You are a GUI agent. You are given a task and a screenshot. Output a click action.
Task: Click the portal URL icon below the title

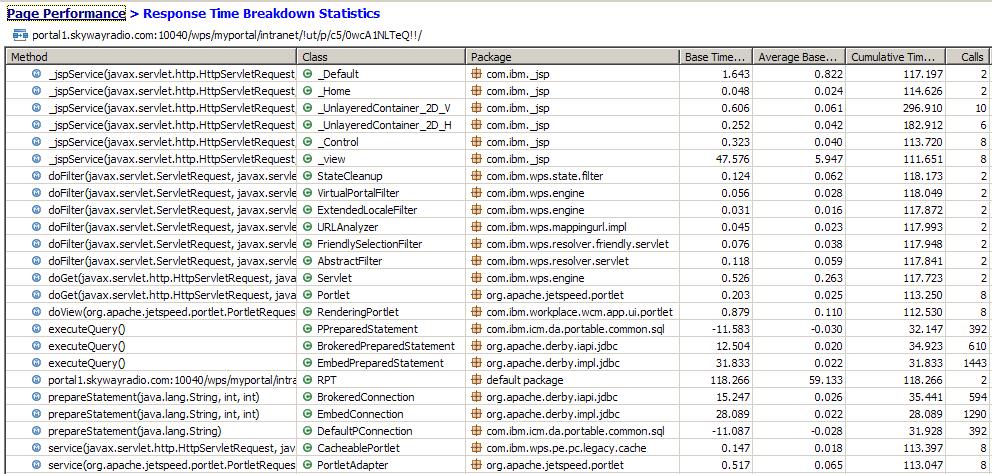(20, 35)
